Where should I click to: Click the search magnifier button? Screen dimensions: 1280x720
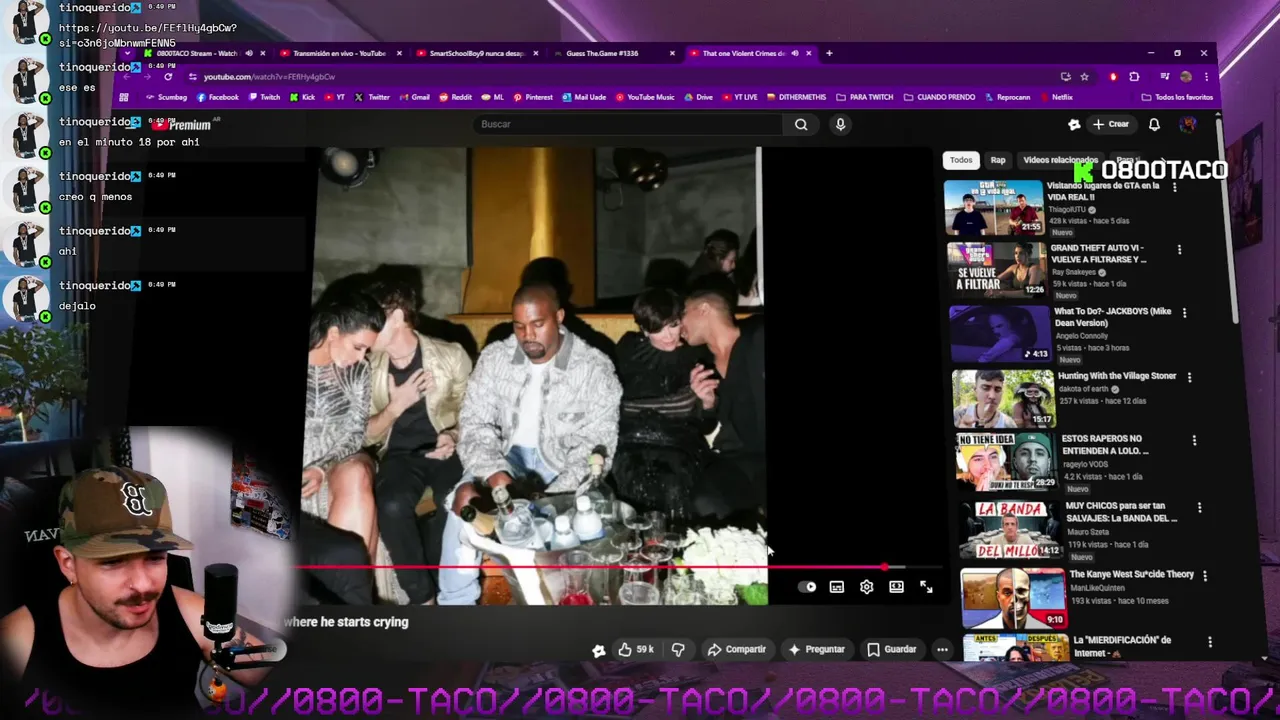[801, 124]
